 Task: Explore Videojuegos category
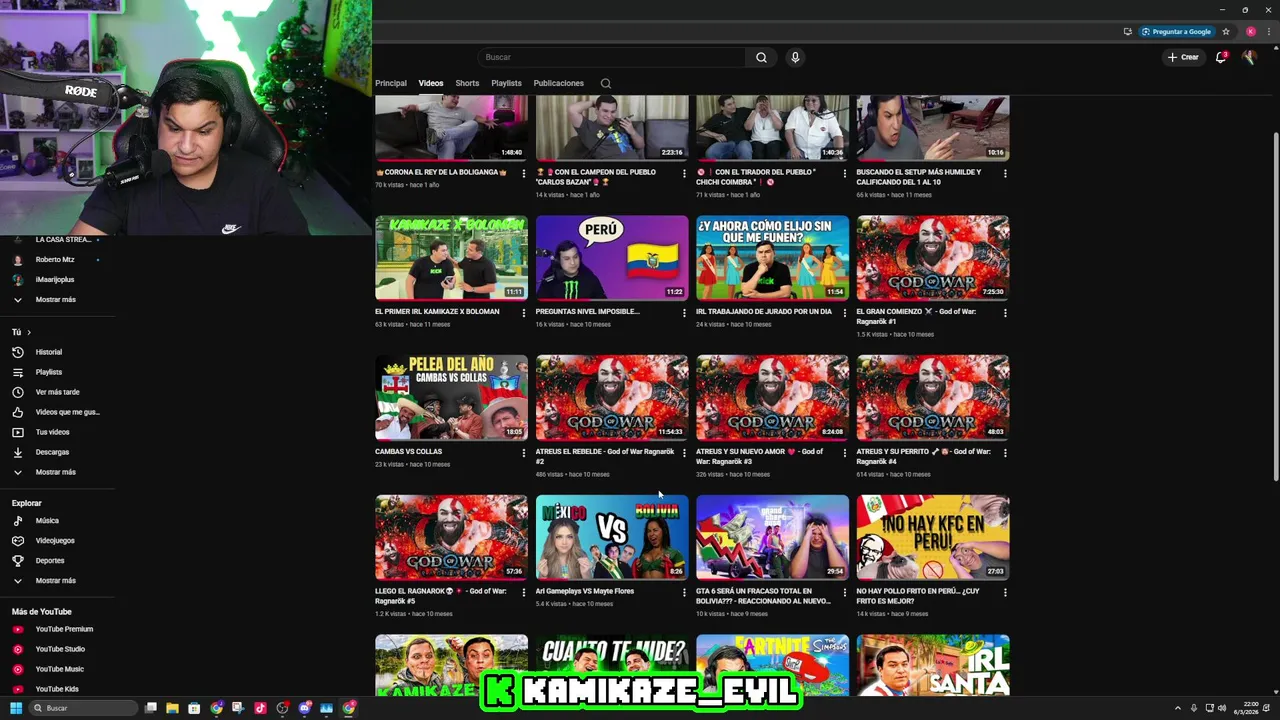tap(55, 540)
